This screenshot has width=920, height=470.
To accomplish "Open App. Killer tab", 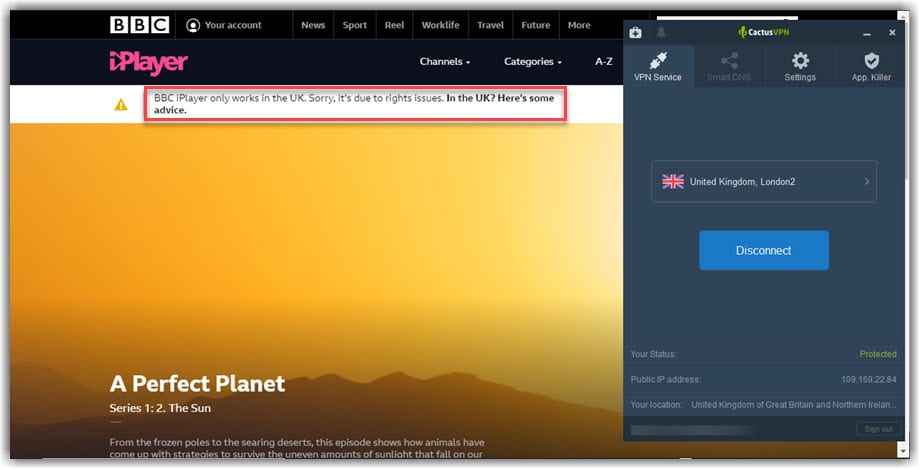I will pos(871,66).
